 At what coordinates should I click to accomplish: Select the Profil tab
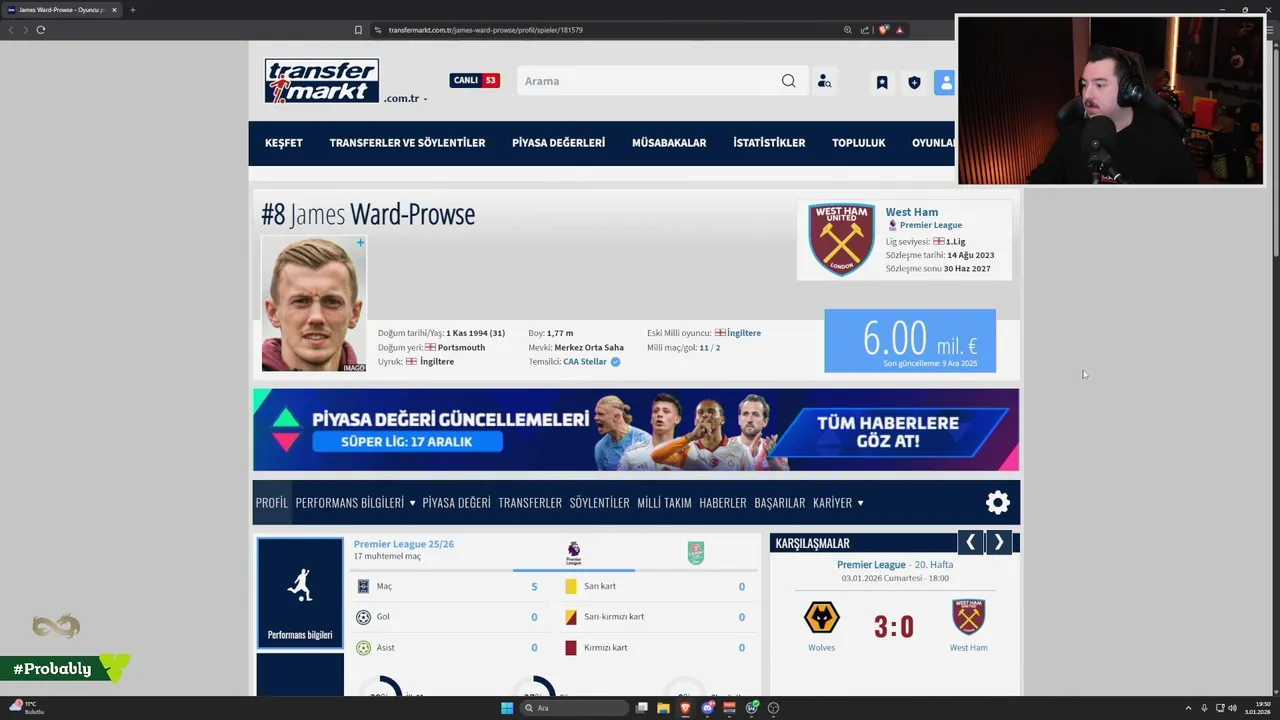(271, 503)
